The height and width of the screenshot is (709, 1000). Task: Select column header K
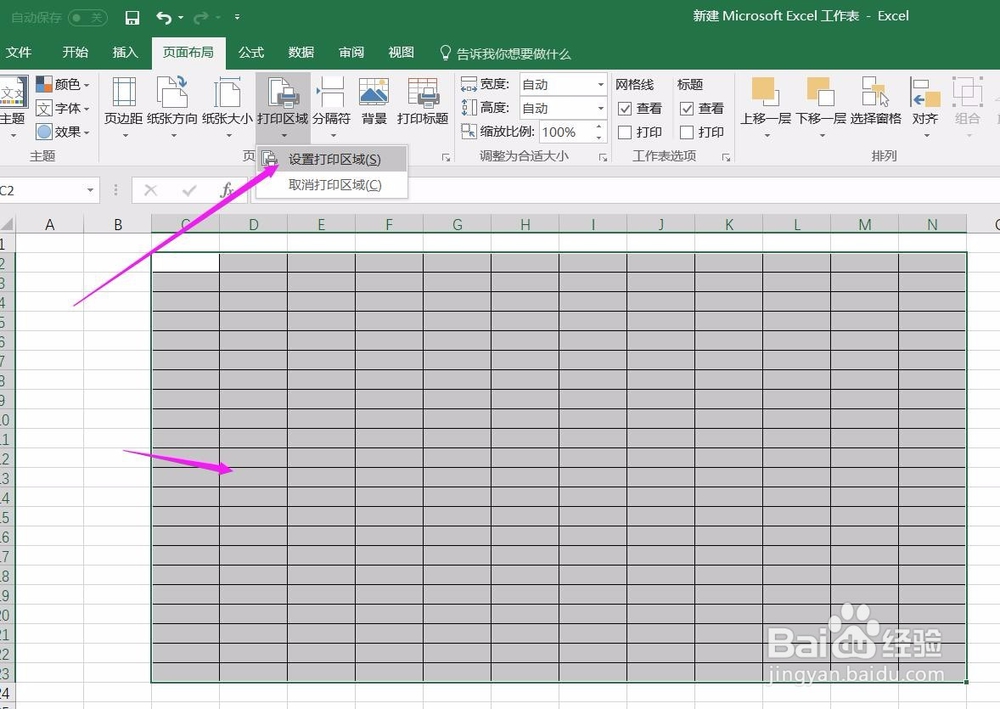coord(728,224)
